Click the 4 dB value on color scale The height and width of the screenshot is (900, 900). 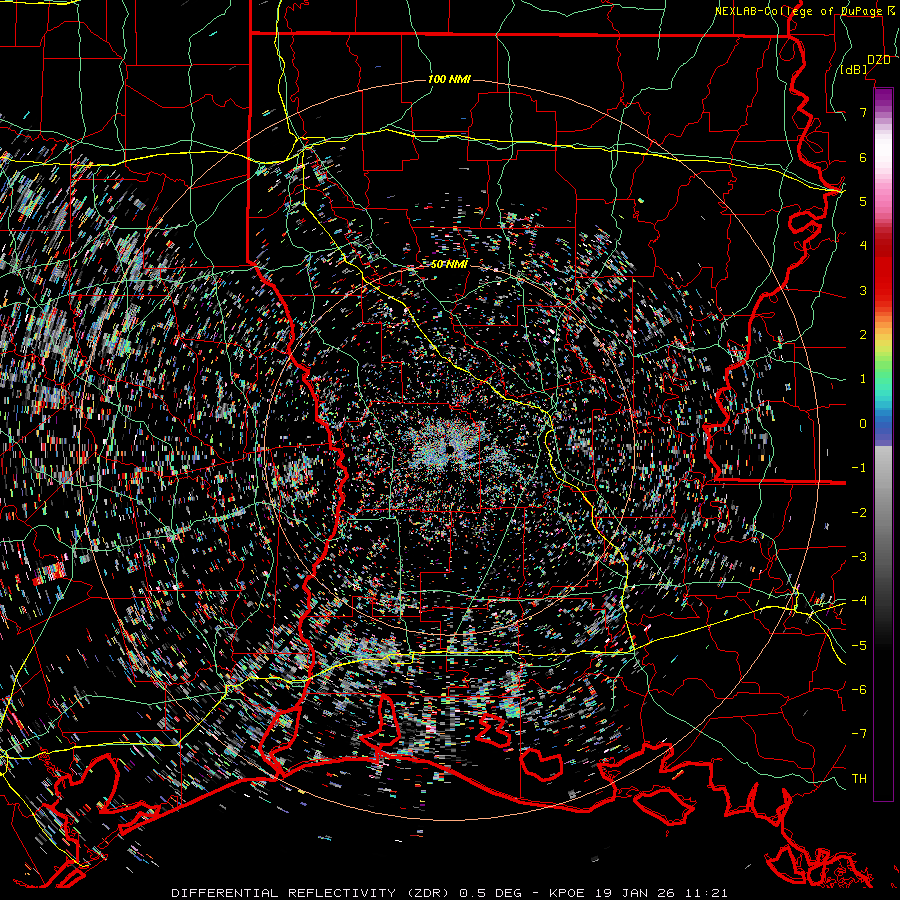tap(863, 246)
